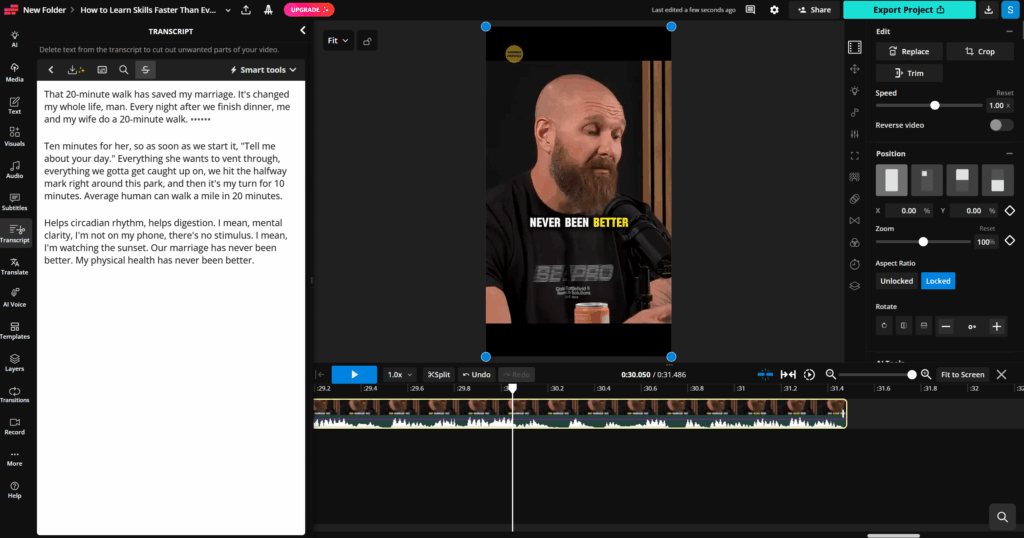
Task: Select the bottom-half position preset
Action: pyautogui.click(x=997, y=180)
